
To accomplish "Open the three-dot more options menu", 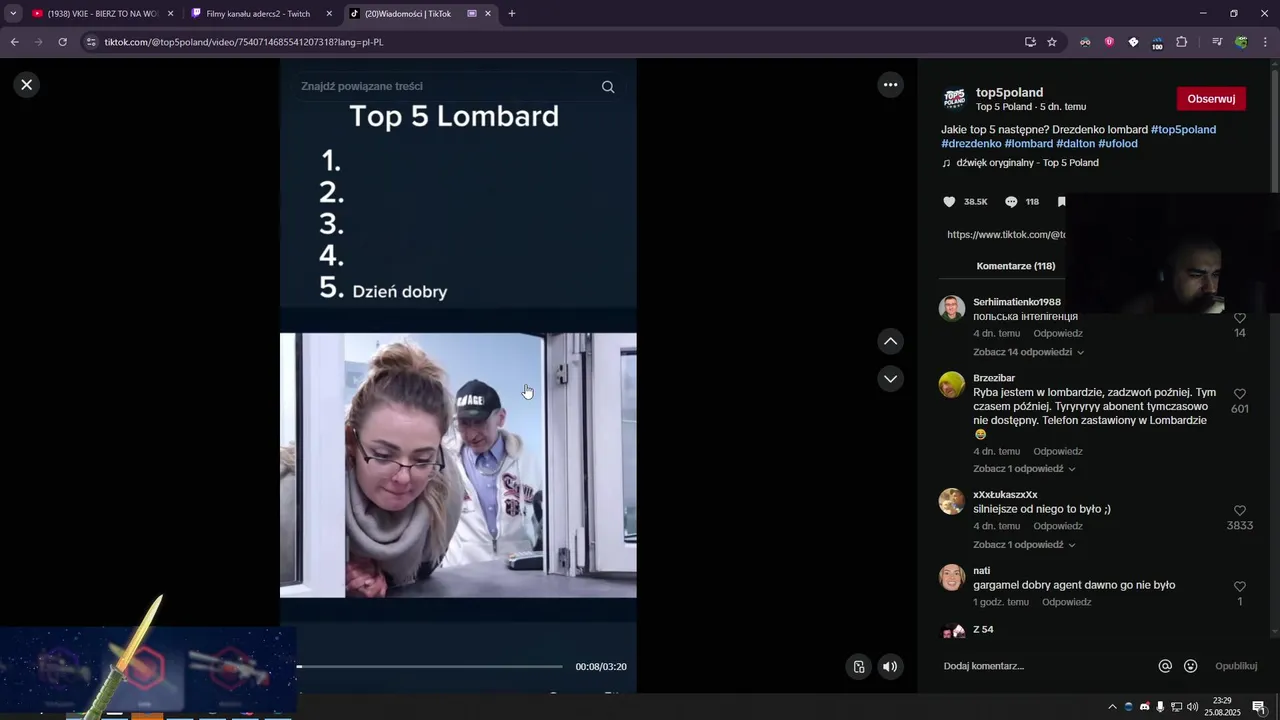I will click(890, 85).
